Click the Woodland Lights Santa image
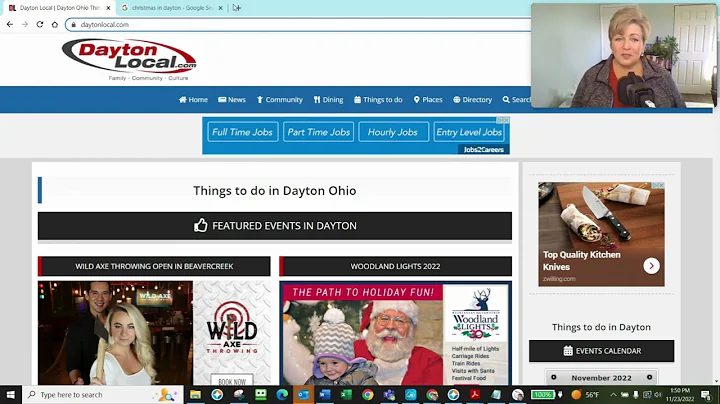 pyautogui.click(x=363, y=342)
